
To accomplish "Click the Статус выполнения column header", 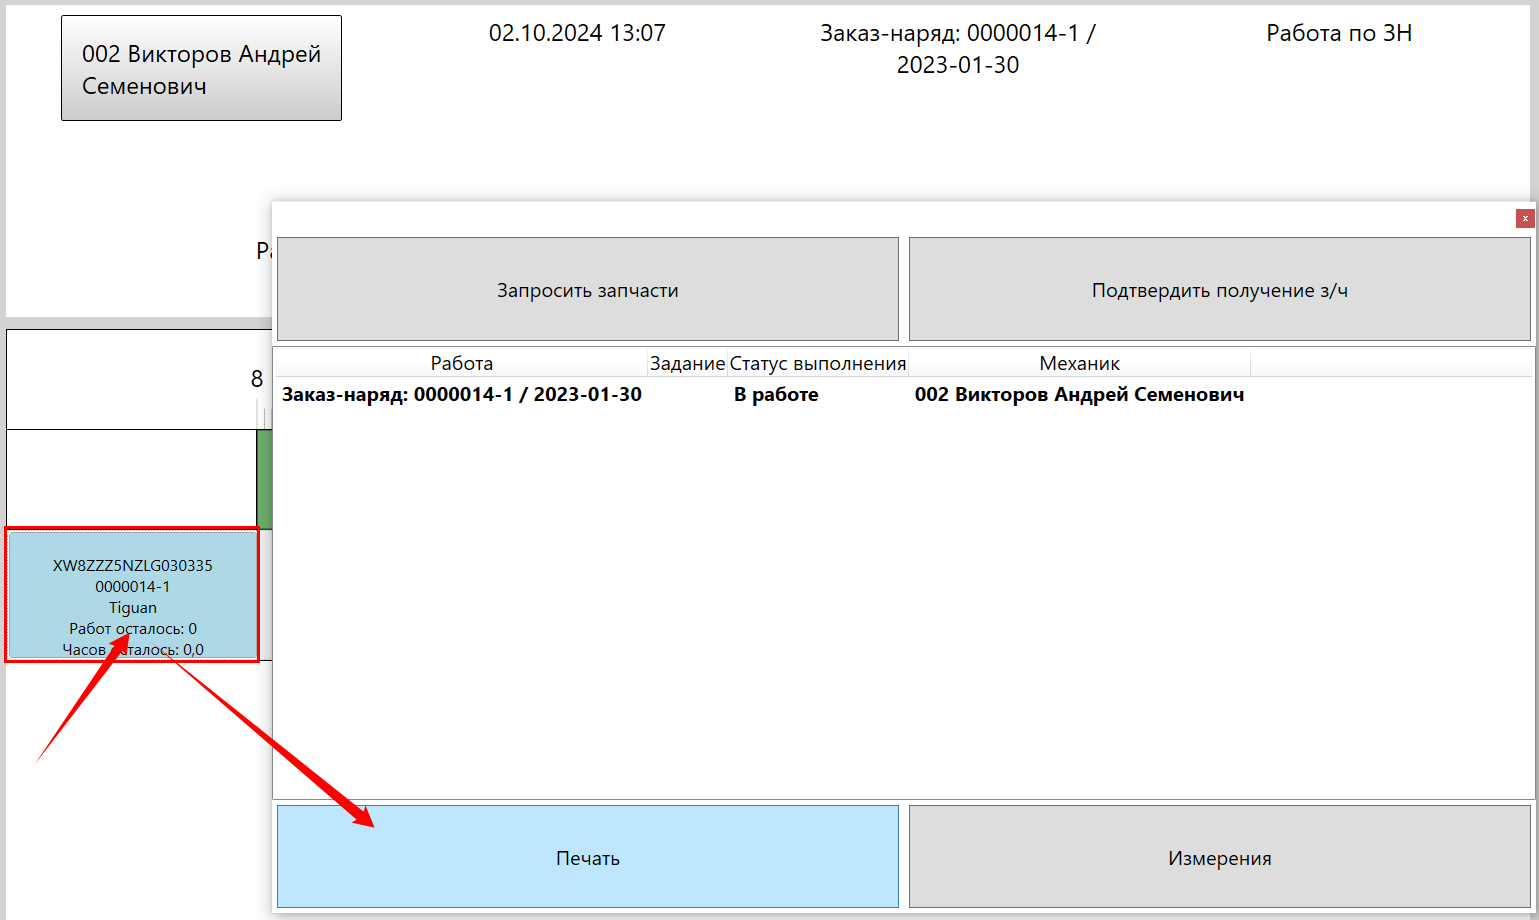I will coord(817,363).
